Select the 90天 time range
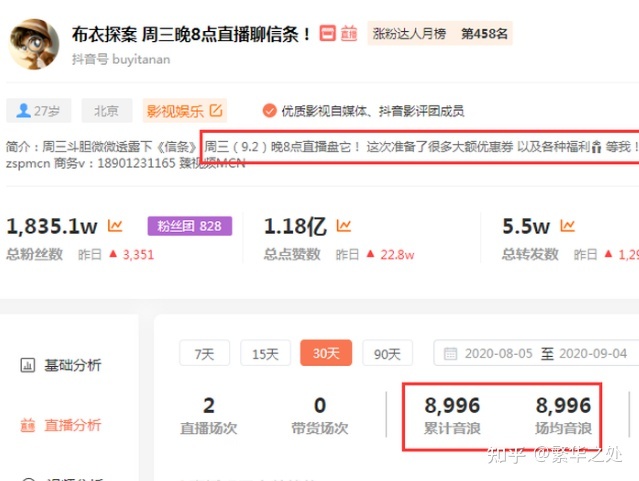 (388, 353)
